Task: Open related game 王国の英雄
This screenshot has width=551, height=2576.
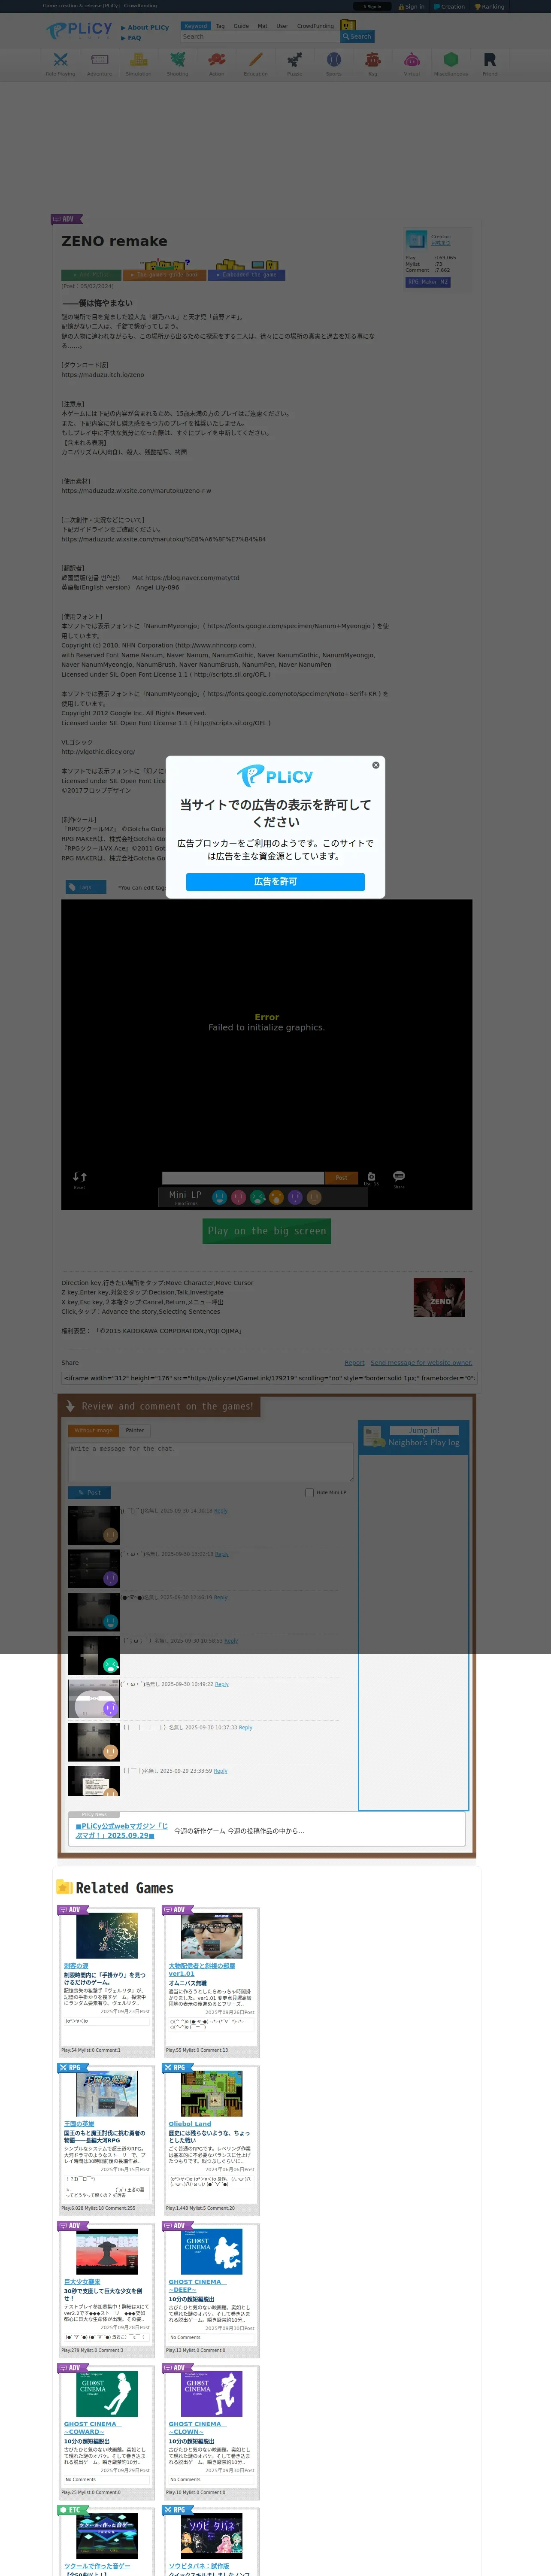Action: [x=79, y=2123]
